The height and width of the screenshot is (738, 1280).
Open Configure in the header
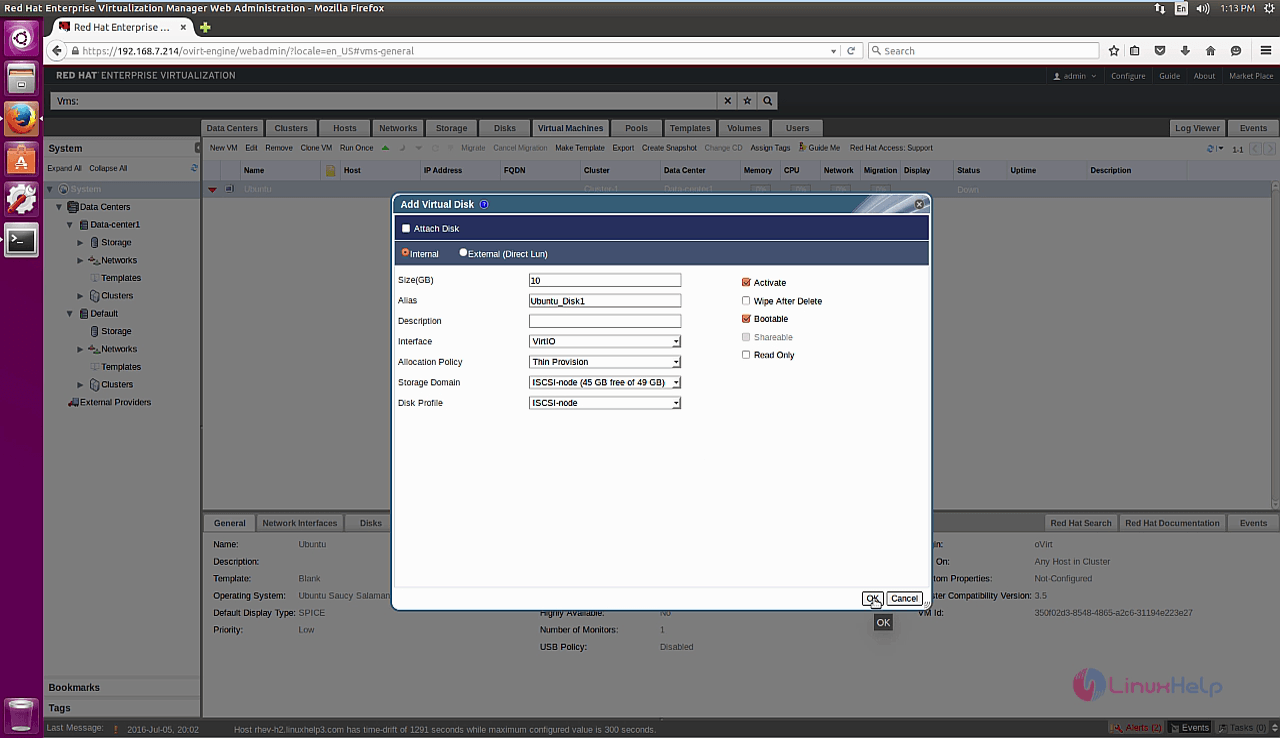tap(1128, 76)
